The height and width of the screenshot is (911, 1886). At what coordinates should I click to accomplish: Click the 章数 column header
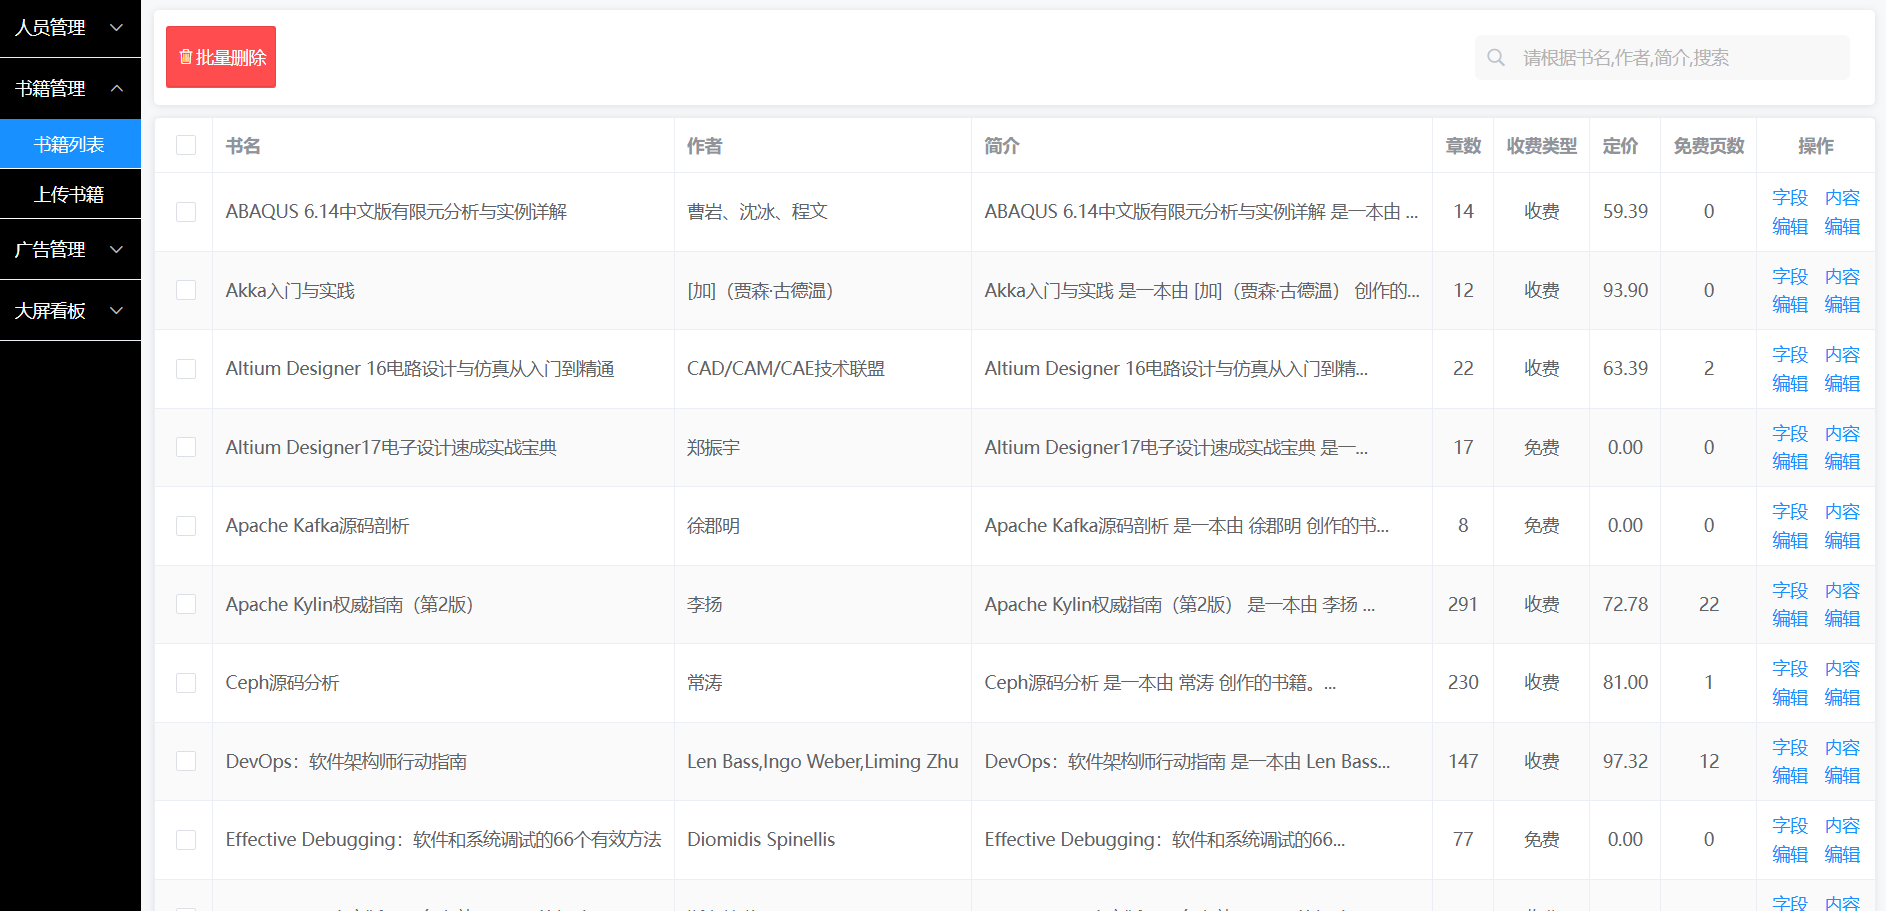pyautogui.click(x=1463, y=146)
